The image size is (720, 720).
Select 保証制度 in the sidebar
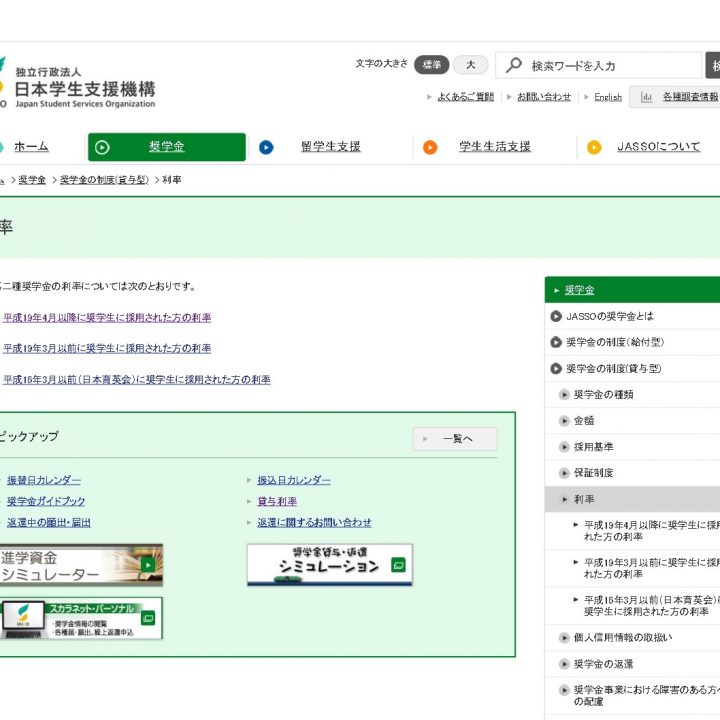(594, 473)
